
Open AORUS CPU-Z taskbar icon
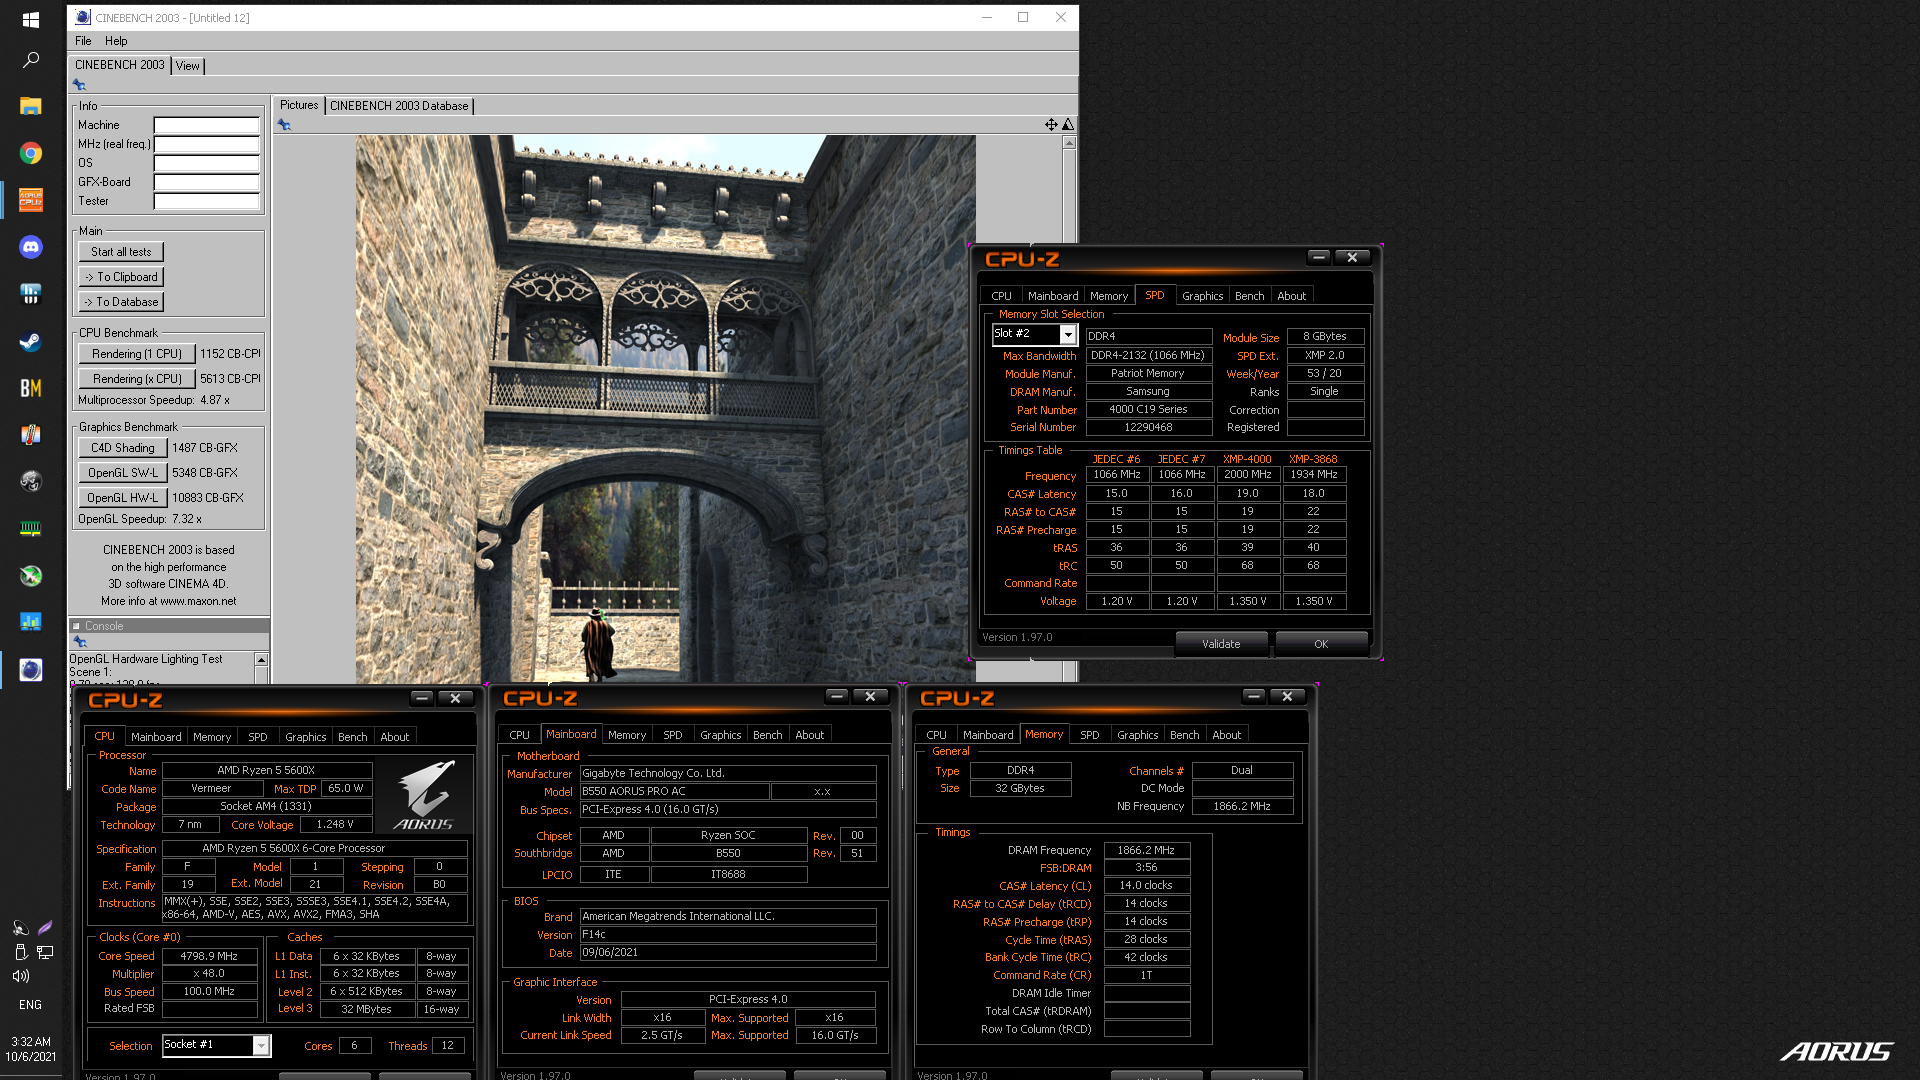click(x=30, y=200)
